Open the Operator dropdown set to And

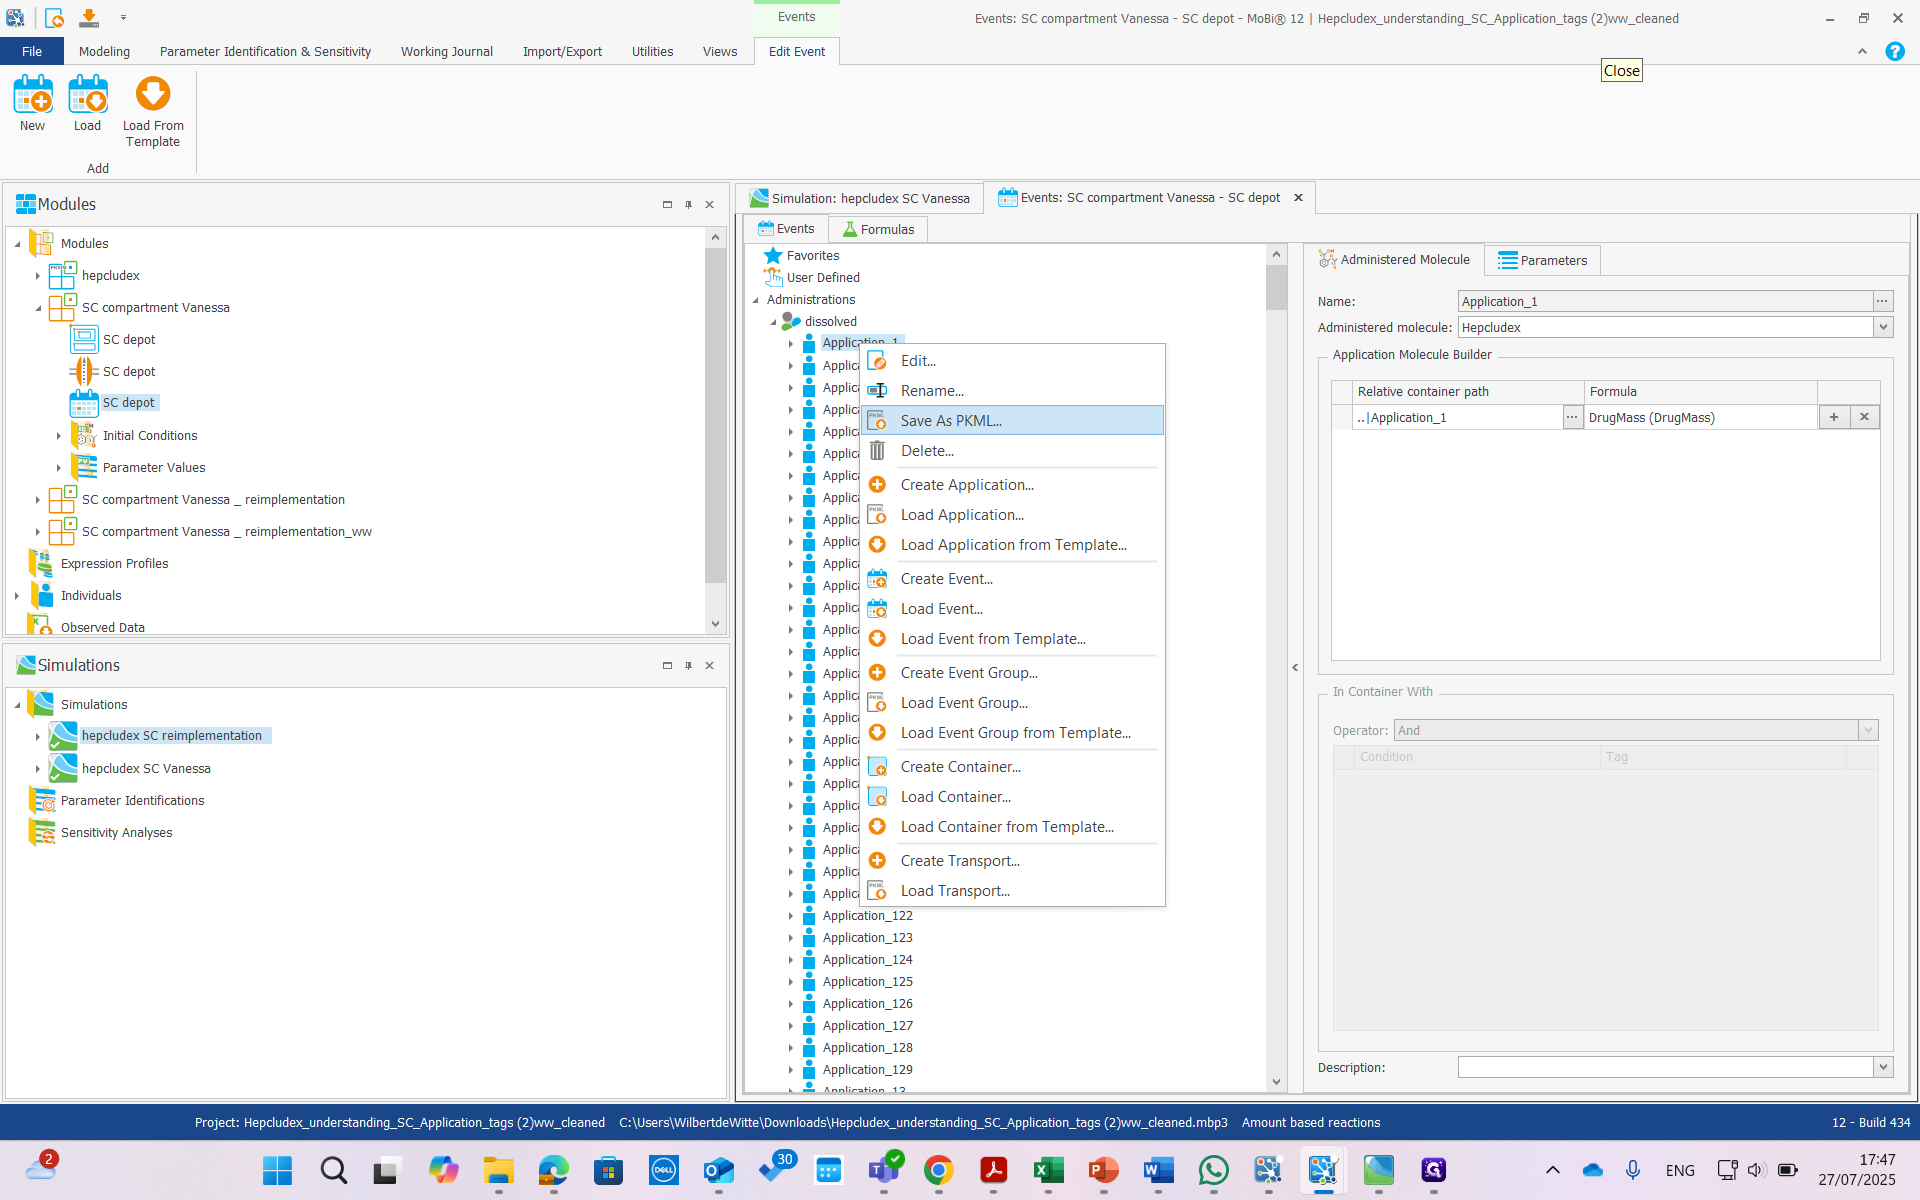coord(1868,730)
